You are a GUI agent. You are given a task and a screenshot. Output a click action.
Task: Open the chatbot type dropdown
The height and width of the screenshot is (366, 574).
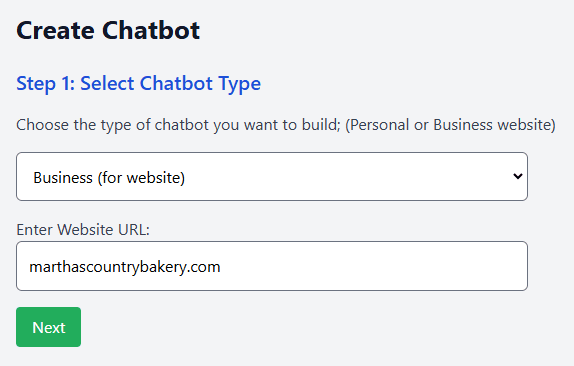pyautogui.click(x=272, y=176)
